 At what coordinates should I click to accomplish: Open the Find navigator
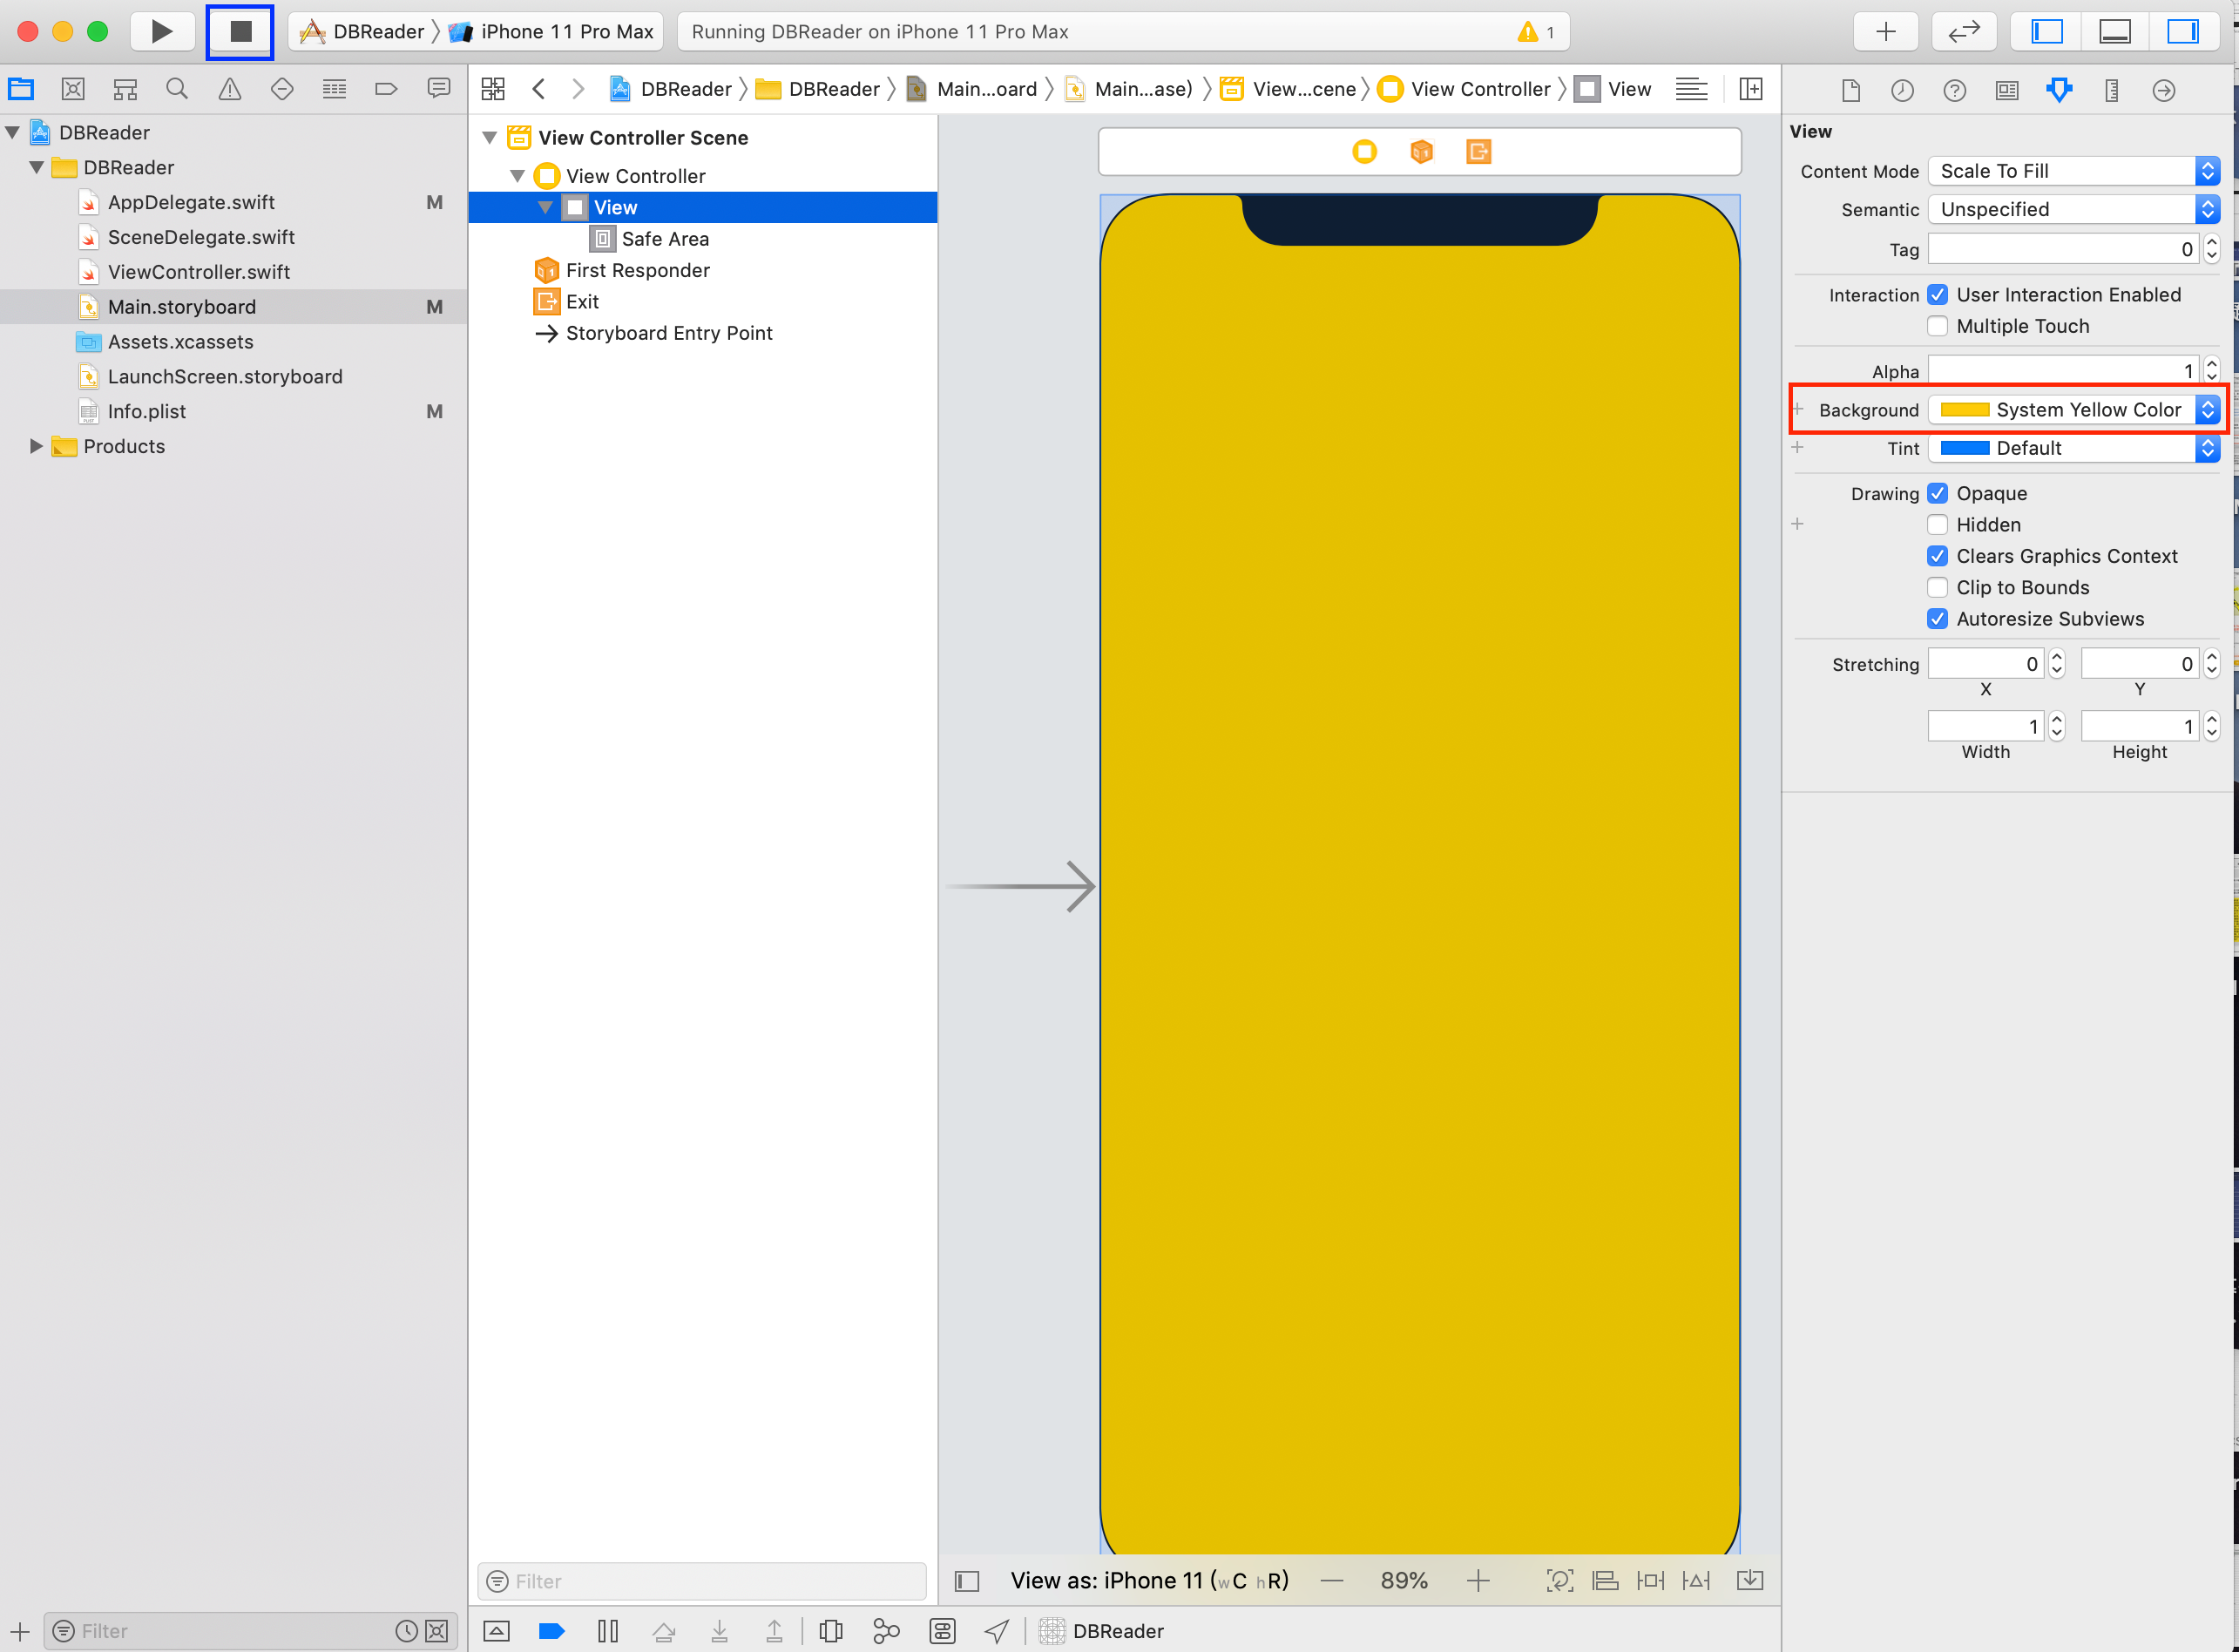pyautogui.click(x=177, y=89)
